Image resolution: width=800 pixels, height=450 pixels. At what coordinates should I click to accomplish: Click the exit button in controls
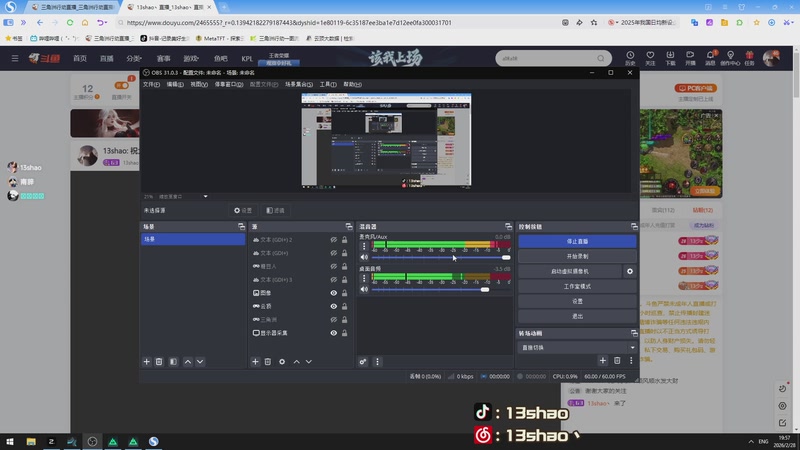[x=577, y=316]
